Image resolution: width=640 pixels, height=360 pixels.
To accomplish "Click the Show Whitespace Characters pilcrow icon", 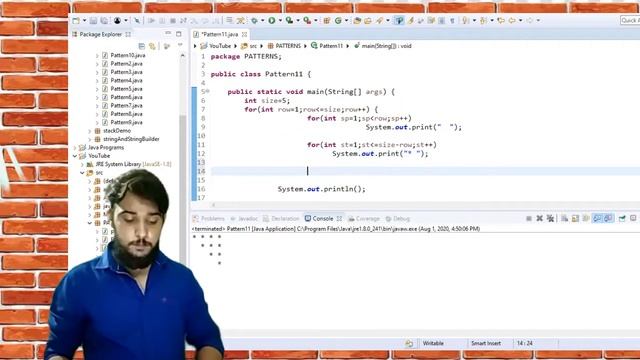I will 452,20.
